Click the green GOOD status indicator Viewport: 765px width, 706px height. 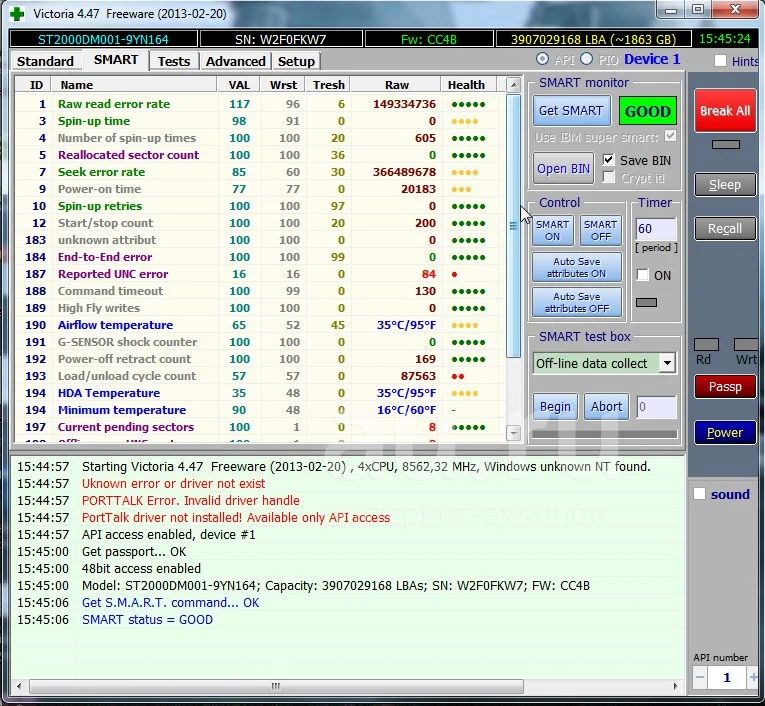coord(647,111)
